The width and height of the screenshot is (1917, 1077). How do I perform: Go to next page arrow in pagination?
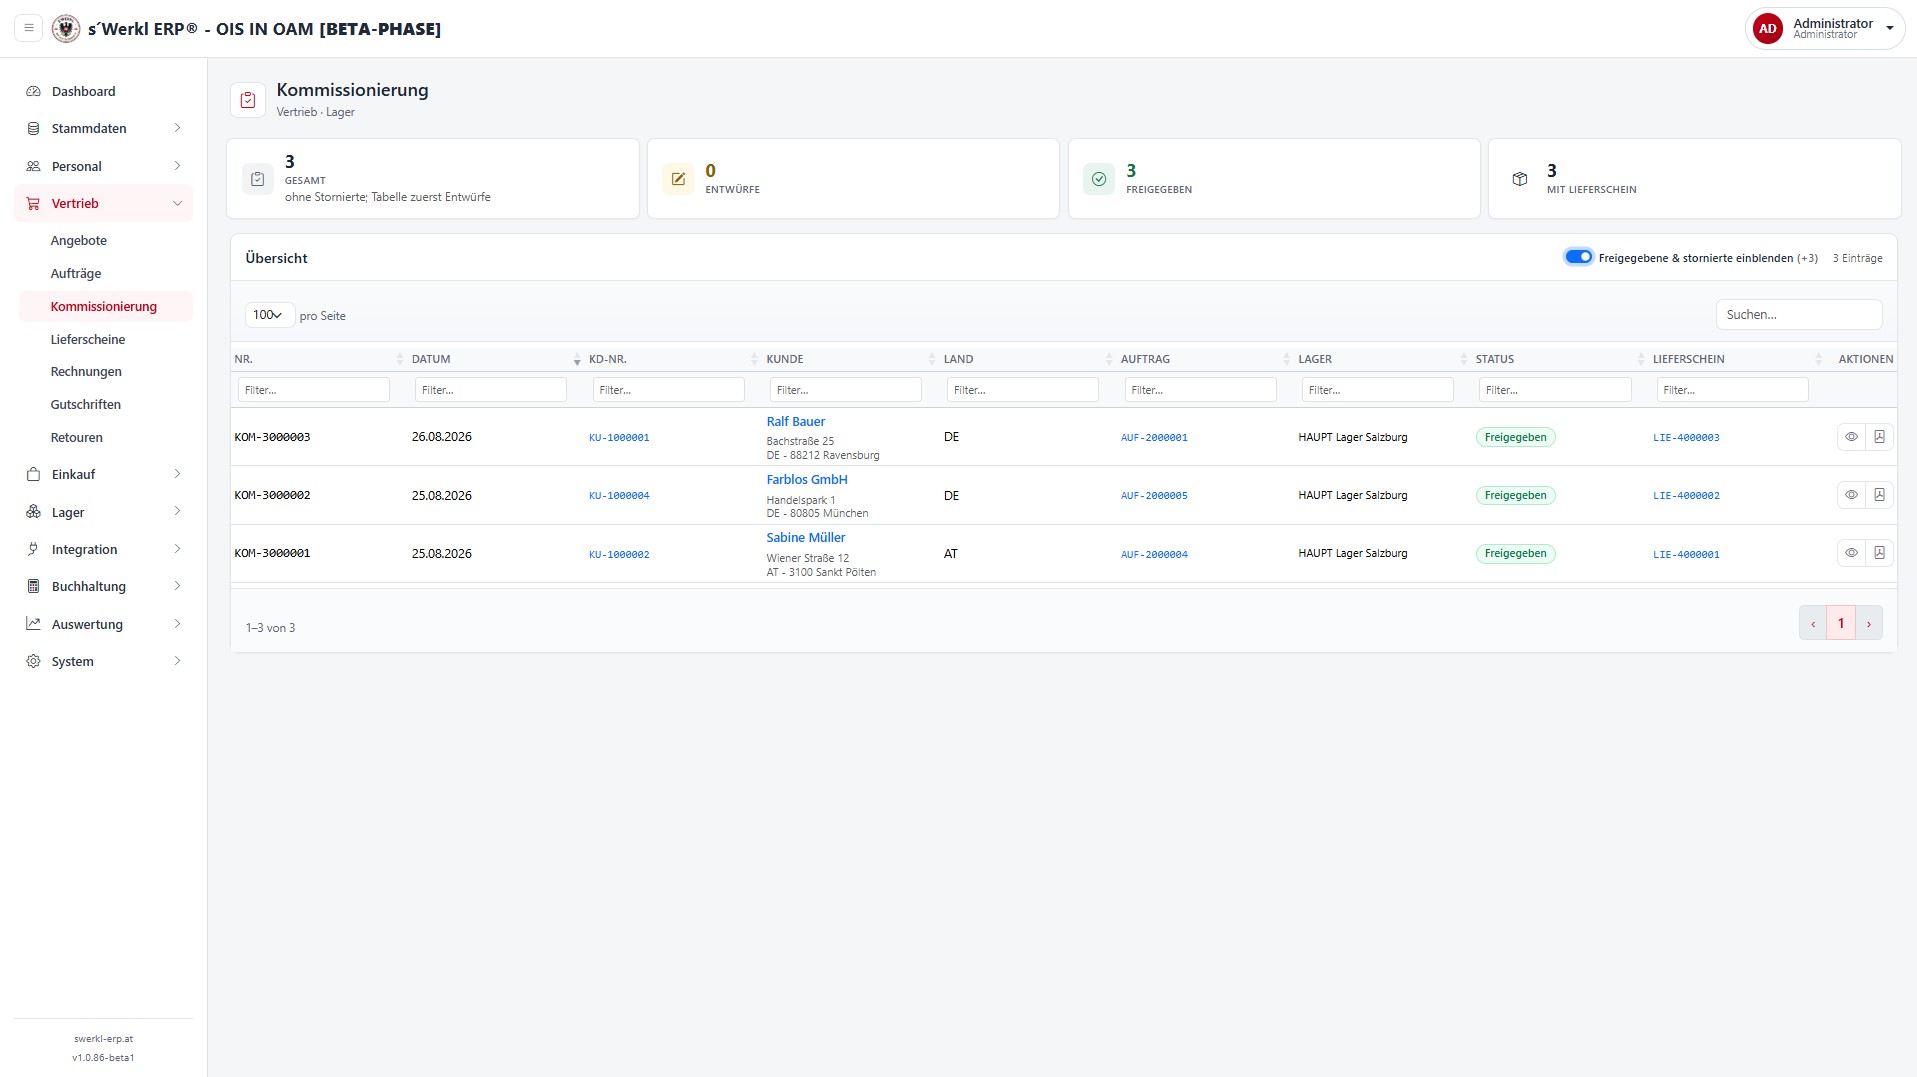point(1868,623)
